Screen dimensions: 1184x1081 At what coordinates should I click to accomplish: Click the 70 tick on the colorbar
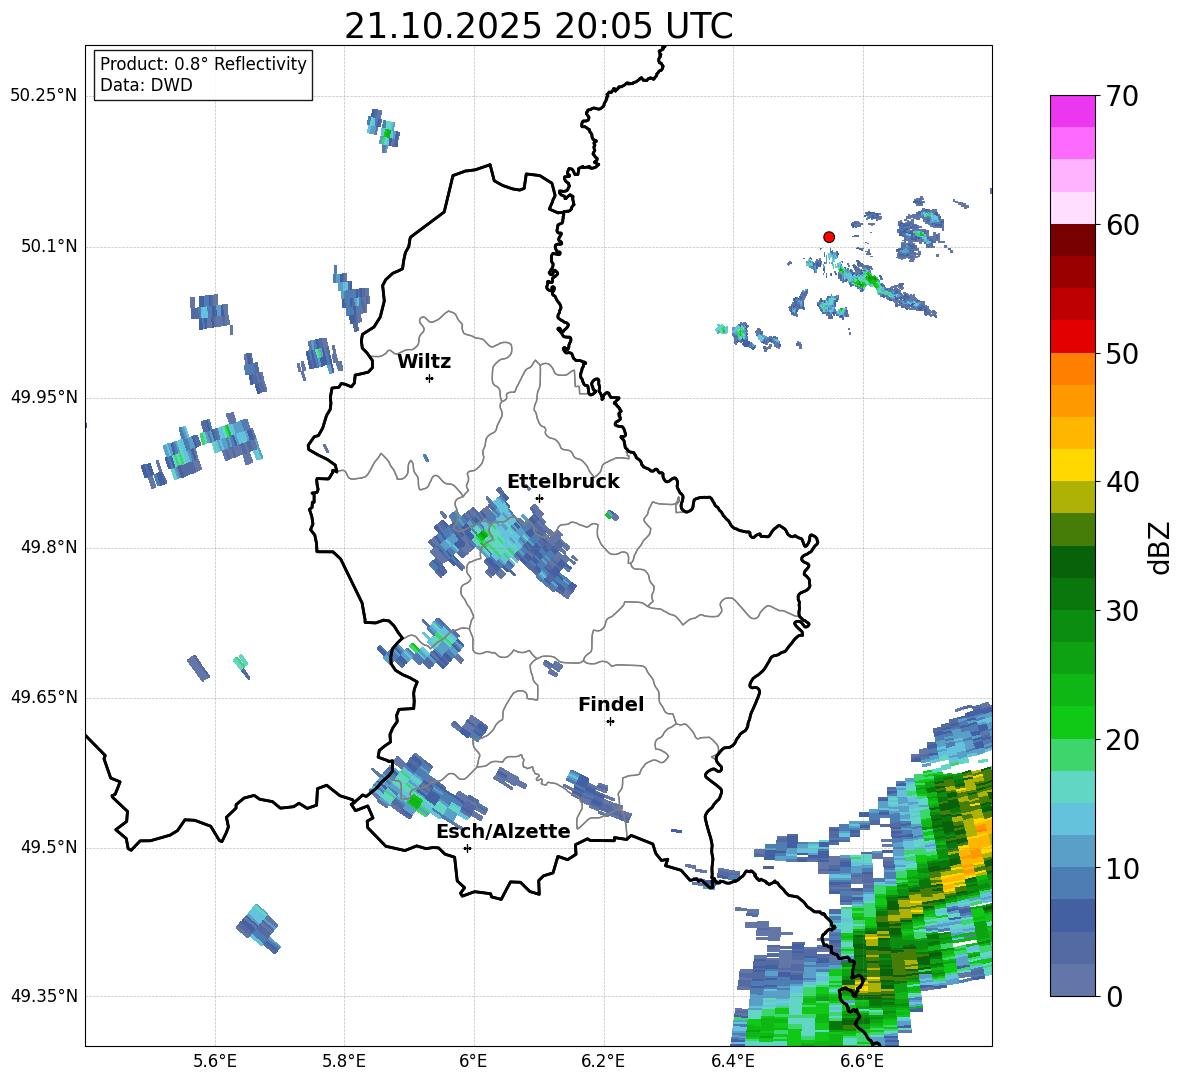[1121, 96]
